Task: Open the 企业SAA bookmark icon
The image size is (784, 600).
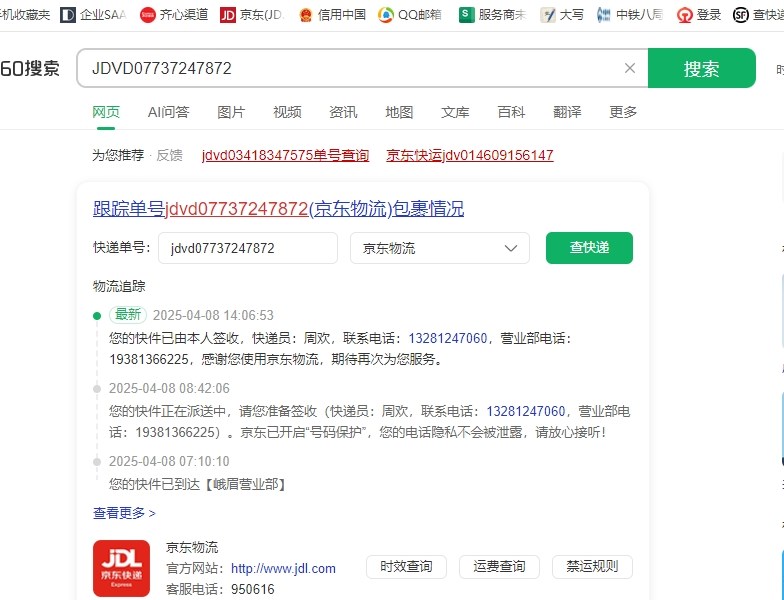Action: 68,15
